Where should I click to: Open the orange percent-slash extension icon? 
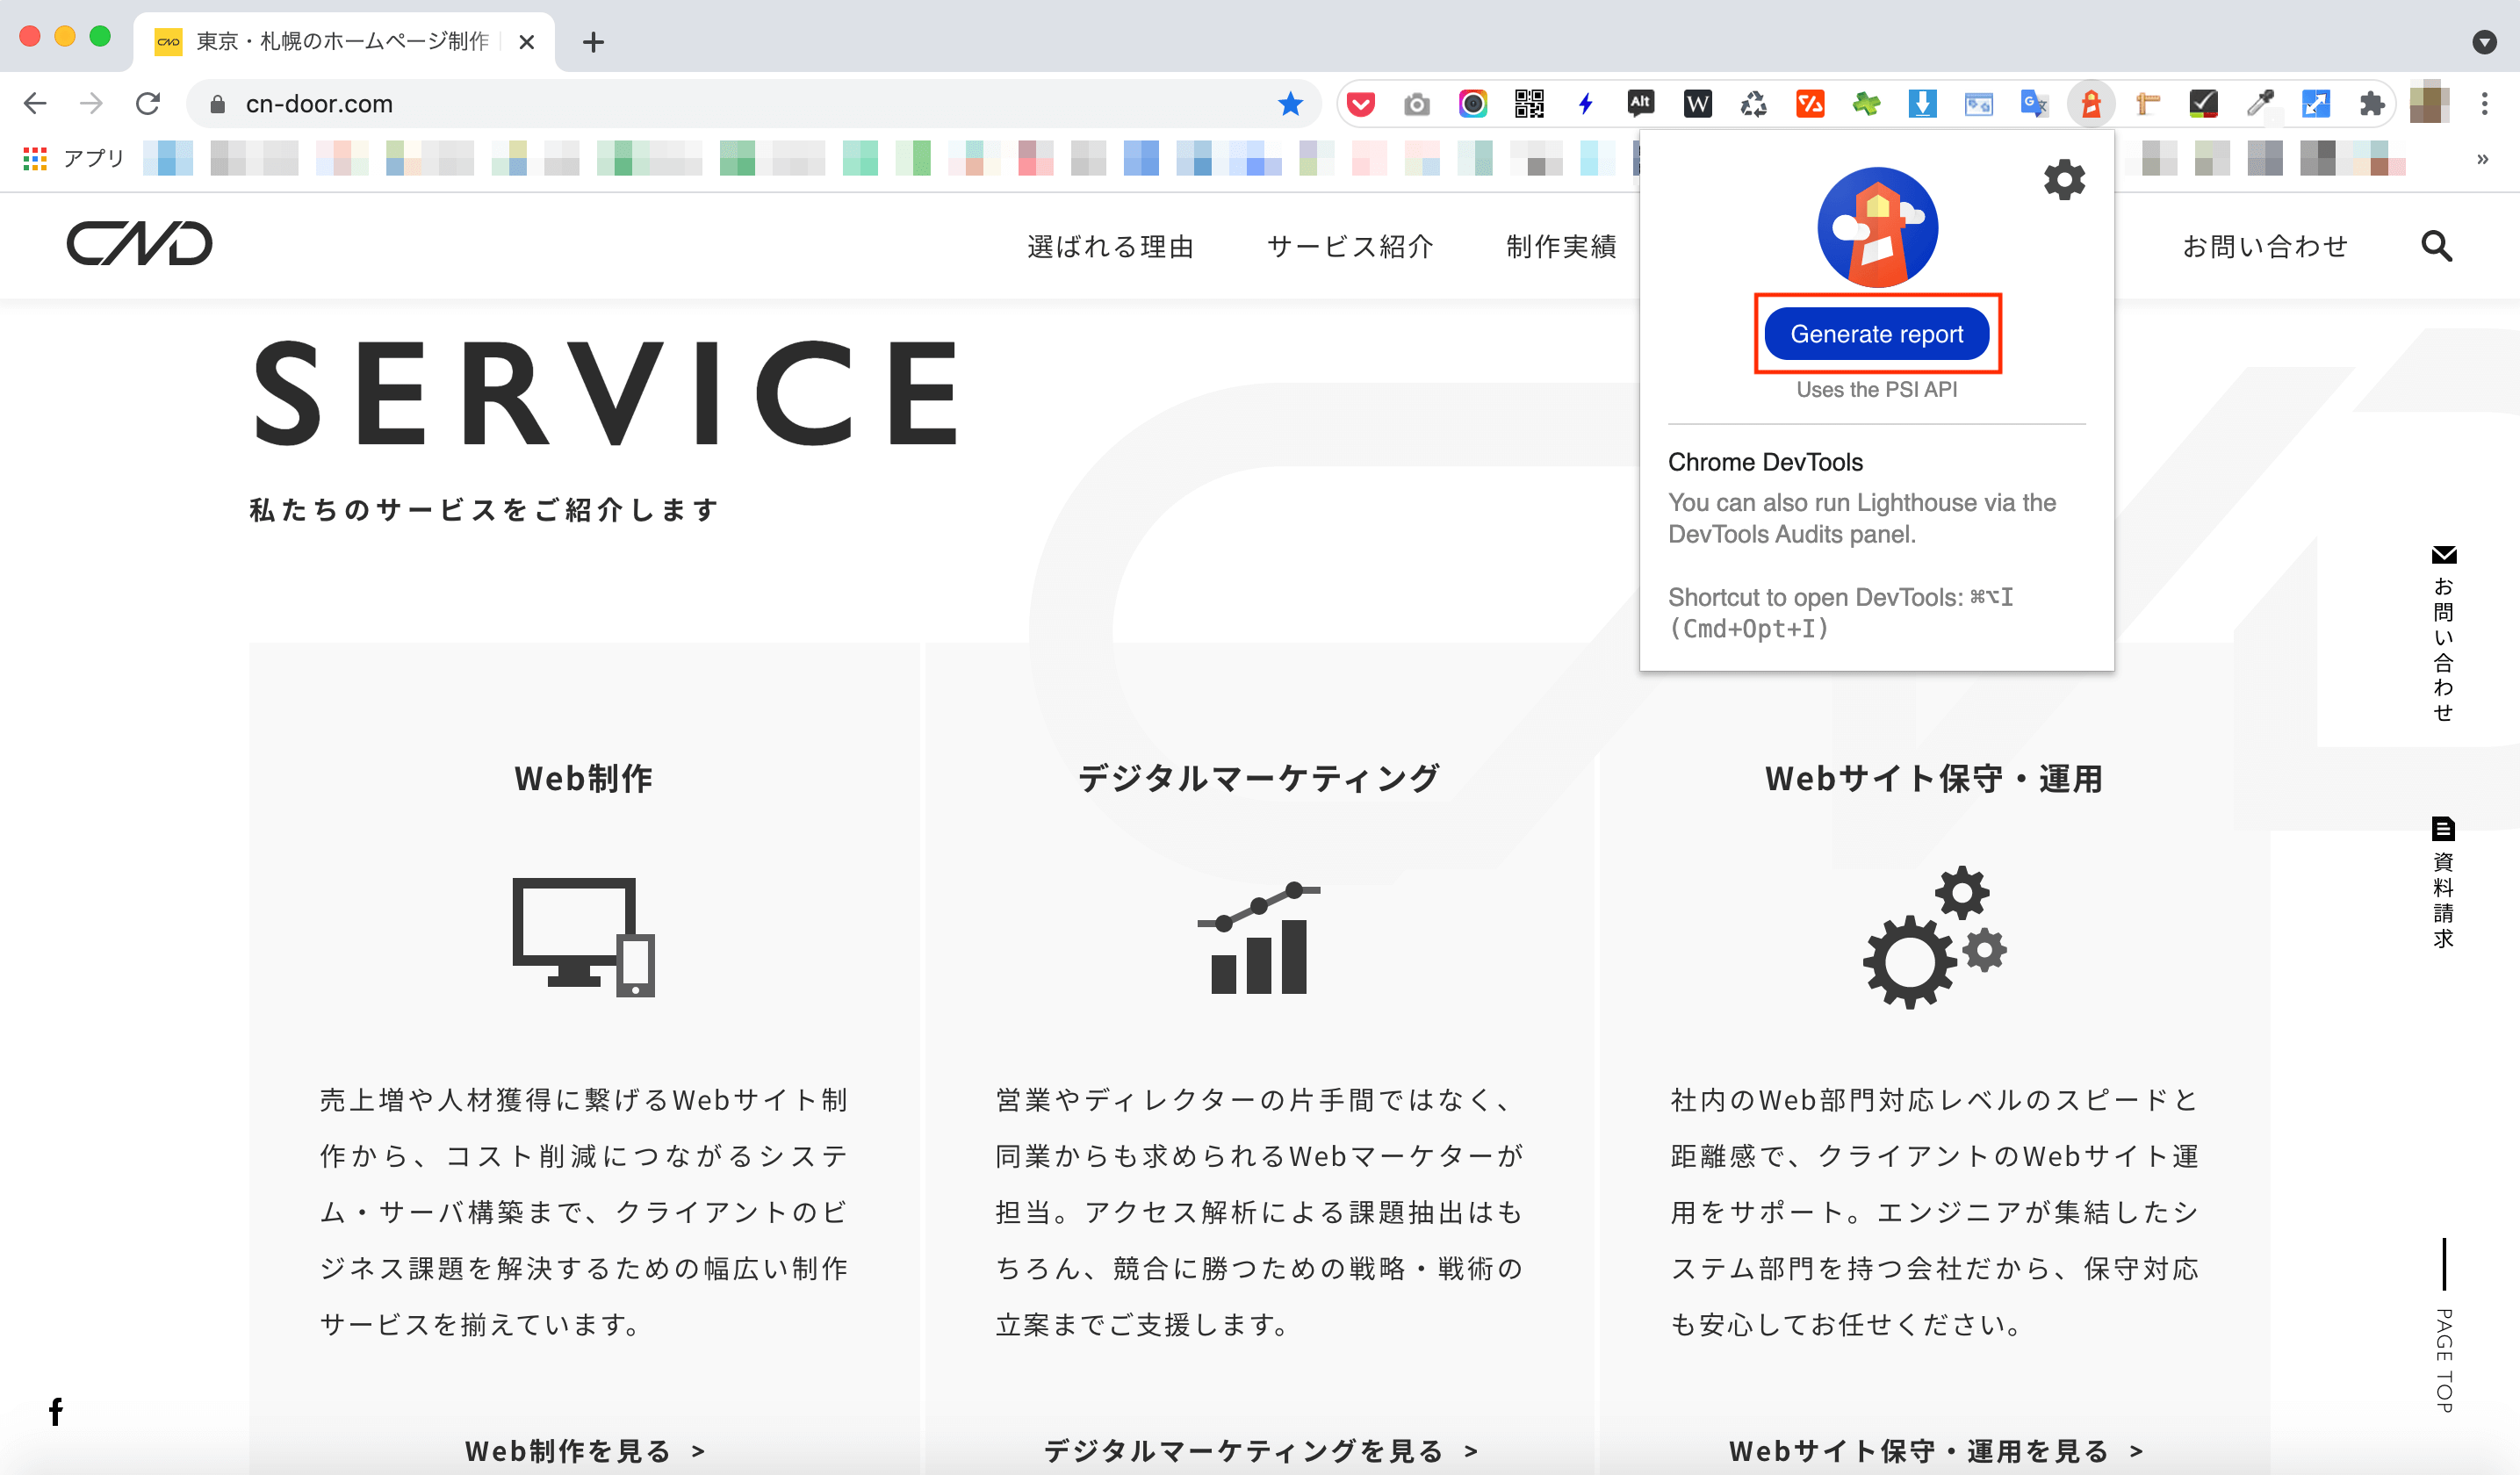coord(1809,104)
